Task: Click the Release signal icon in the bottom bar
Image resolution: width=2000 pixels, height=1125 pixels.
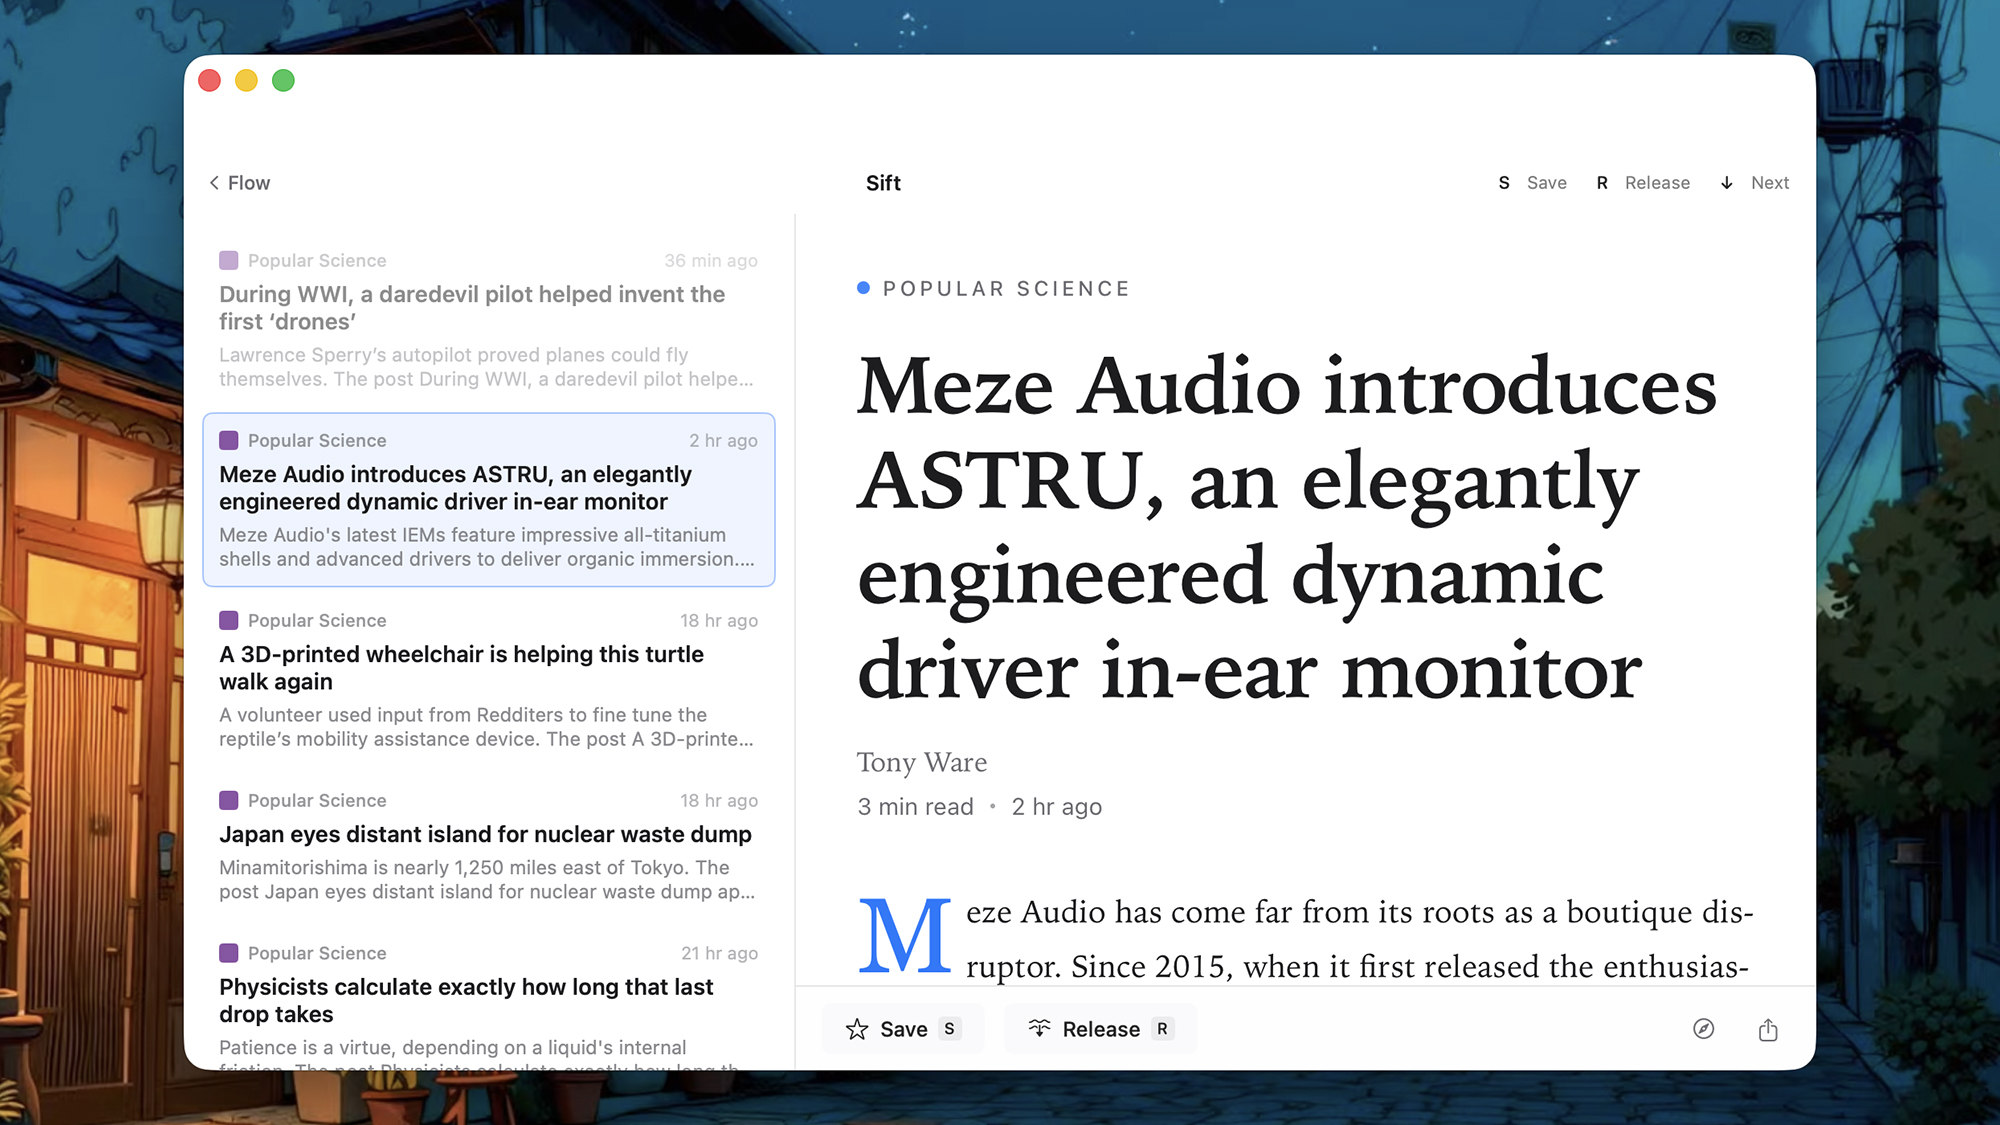Action: pos(1038,1028)
